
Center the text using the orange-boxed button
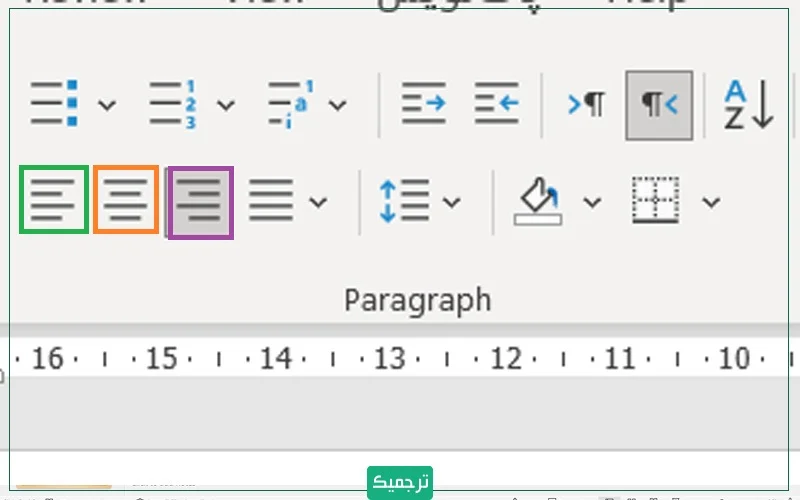pos(126,200)
